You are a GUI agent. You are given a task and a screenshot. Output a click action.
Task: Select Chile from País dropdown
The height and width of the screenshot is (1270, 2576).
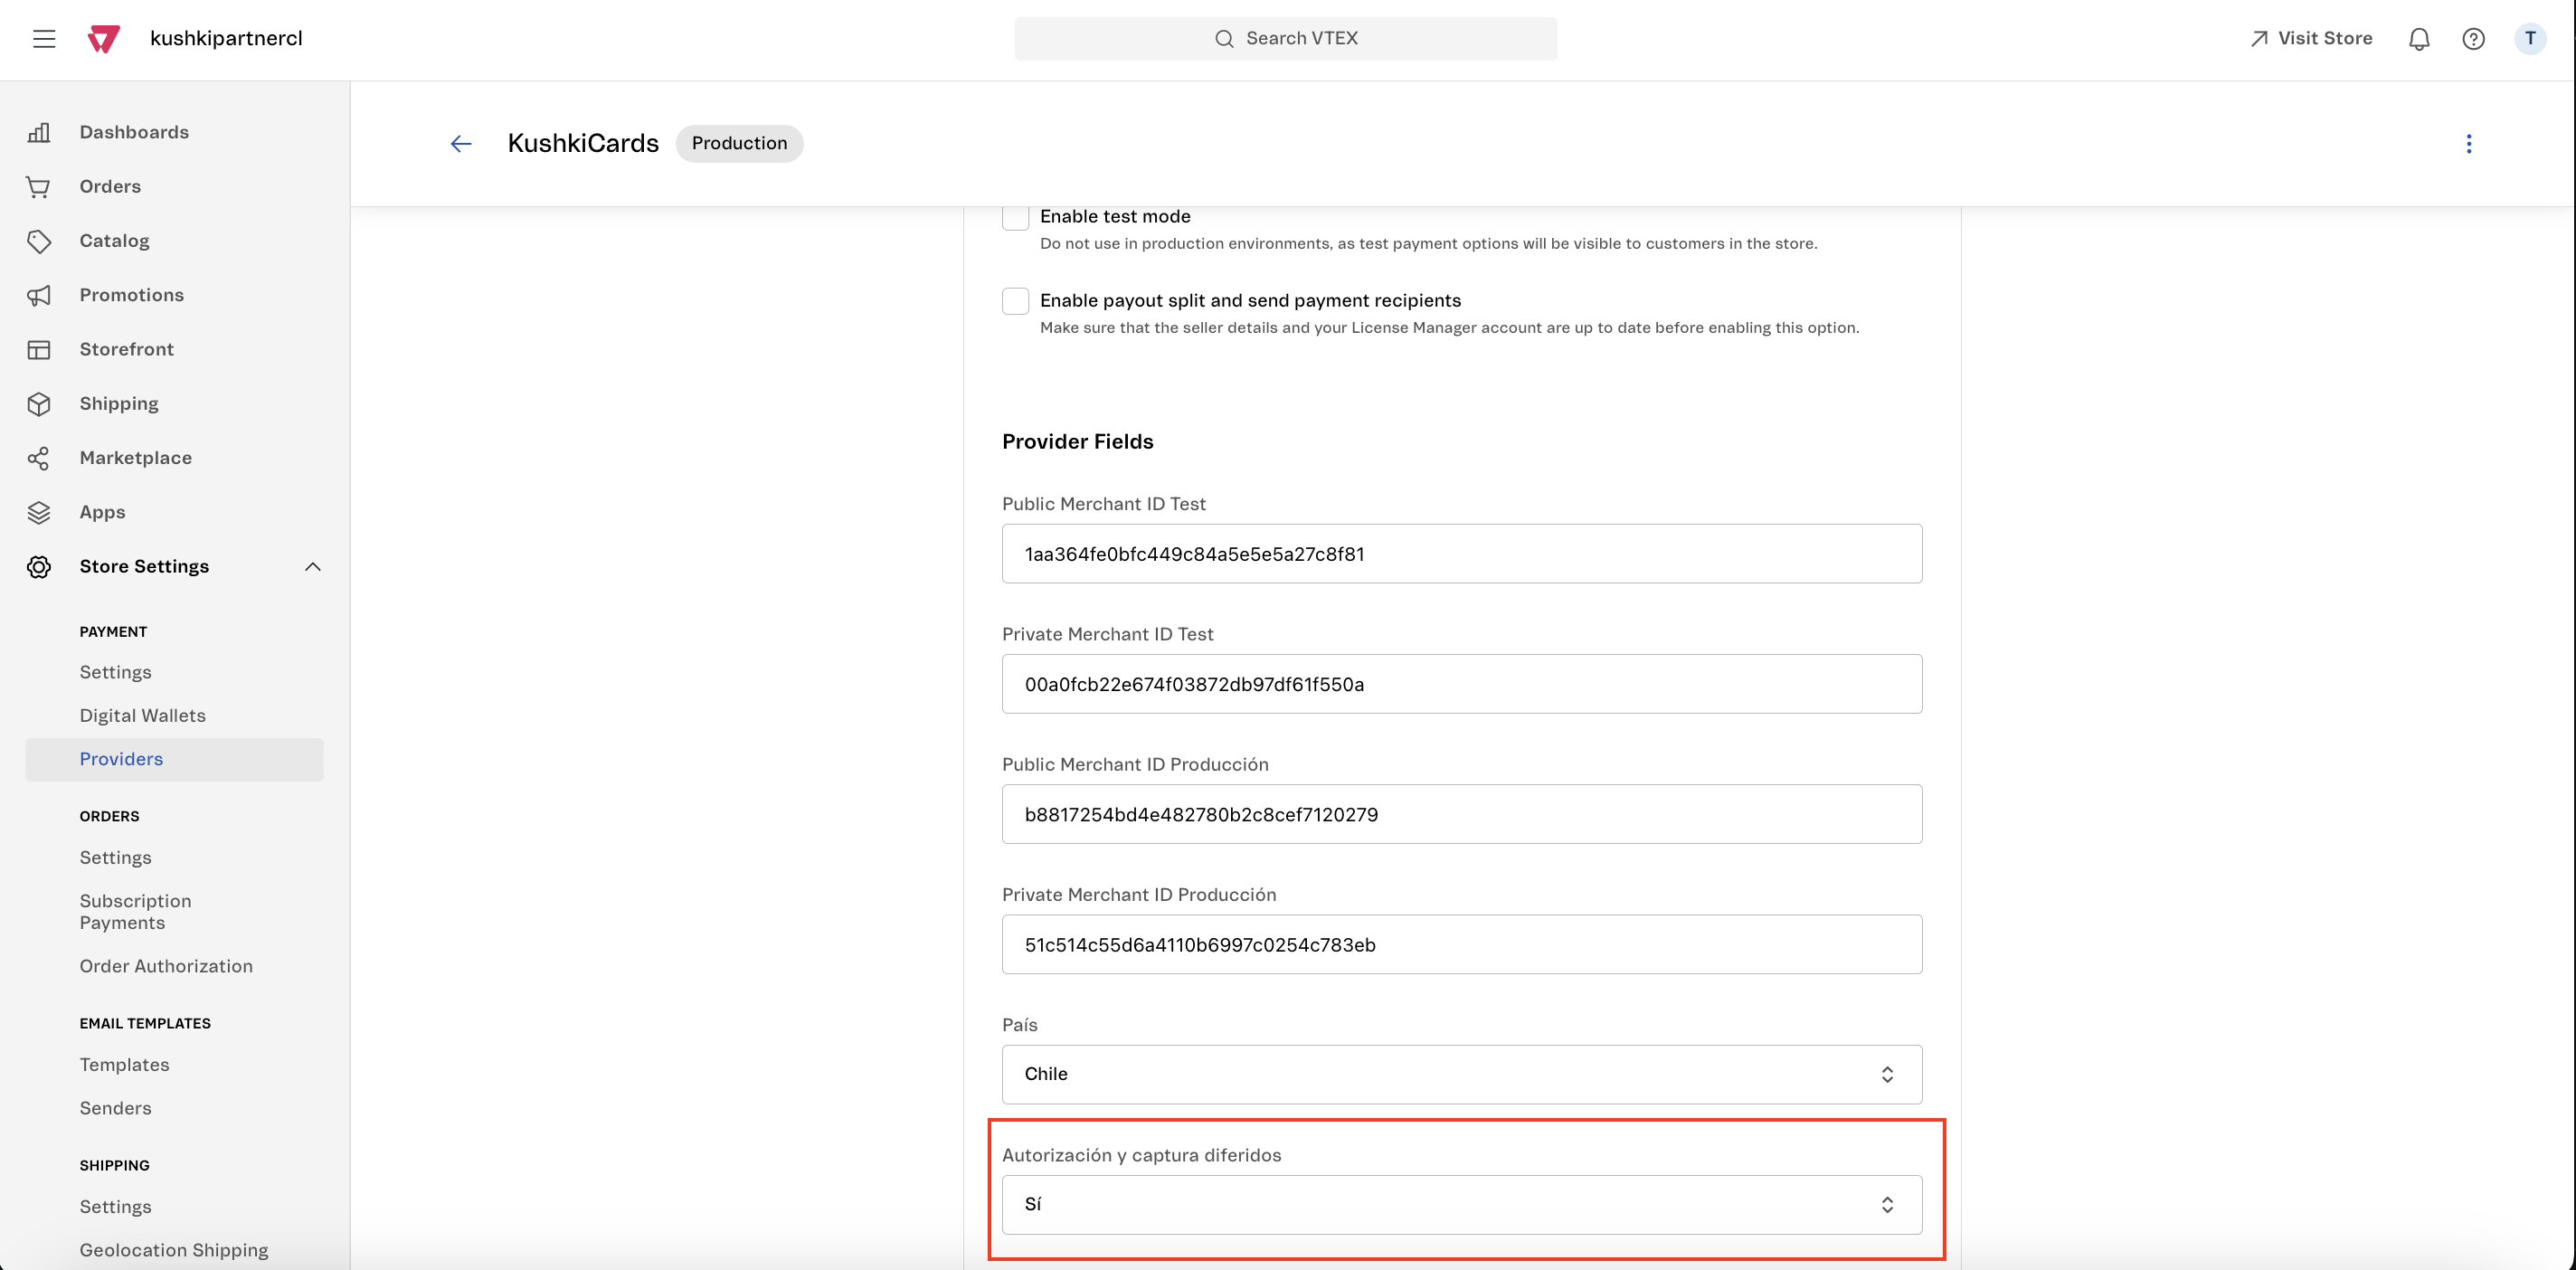1461,1075
